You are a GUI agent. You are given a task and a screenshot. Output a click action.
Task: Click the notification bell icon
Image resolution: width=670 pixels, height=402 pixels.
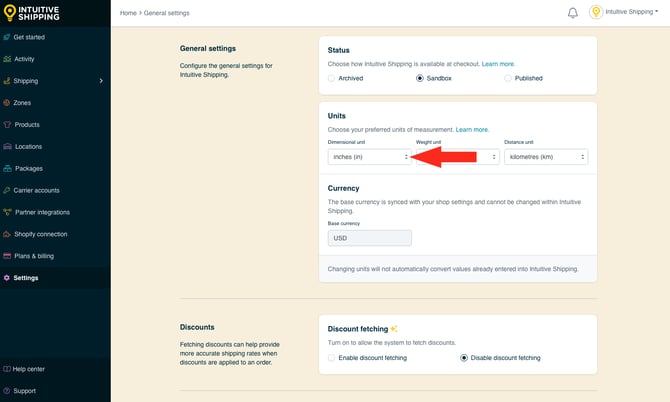(x=573, y=13)
